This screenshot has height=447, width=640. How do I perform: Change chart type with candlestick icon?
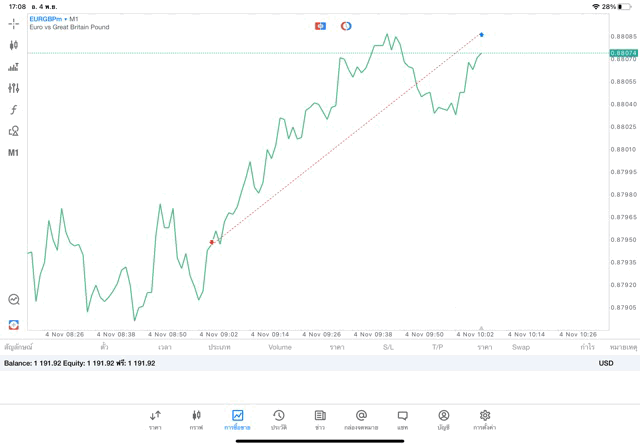(x=14, y=45)
